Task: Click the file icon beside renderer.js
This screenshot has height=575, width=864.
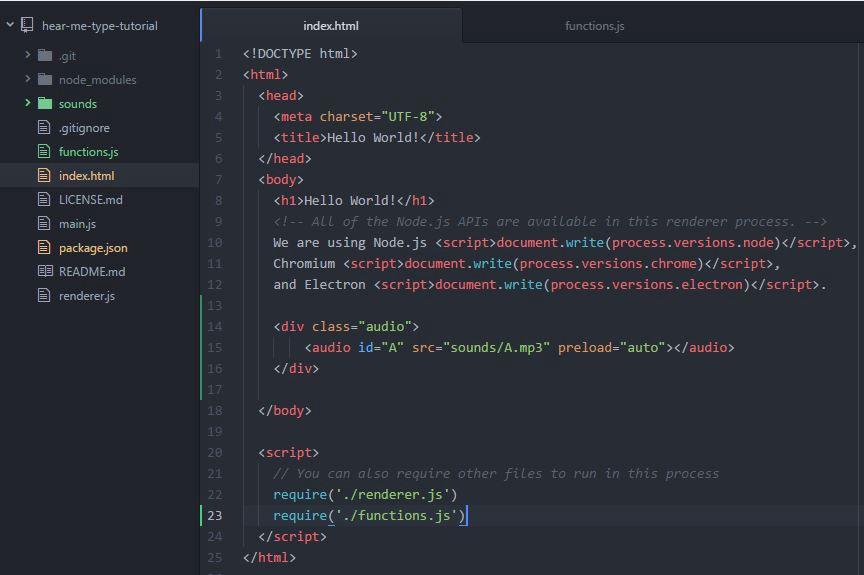Action: 44,295
